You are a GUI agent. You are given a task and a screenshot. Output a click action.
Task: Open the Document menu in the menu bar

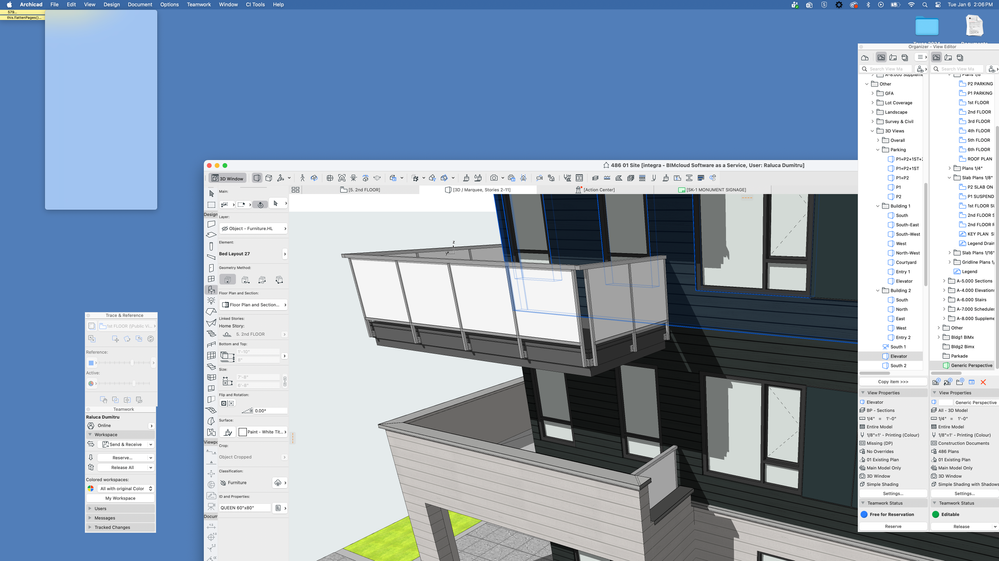140,4
